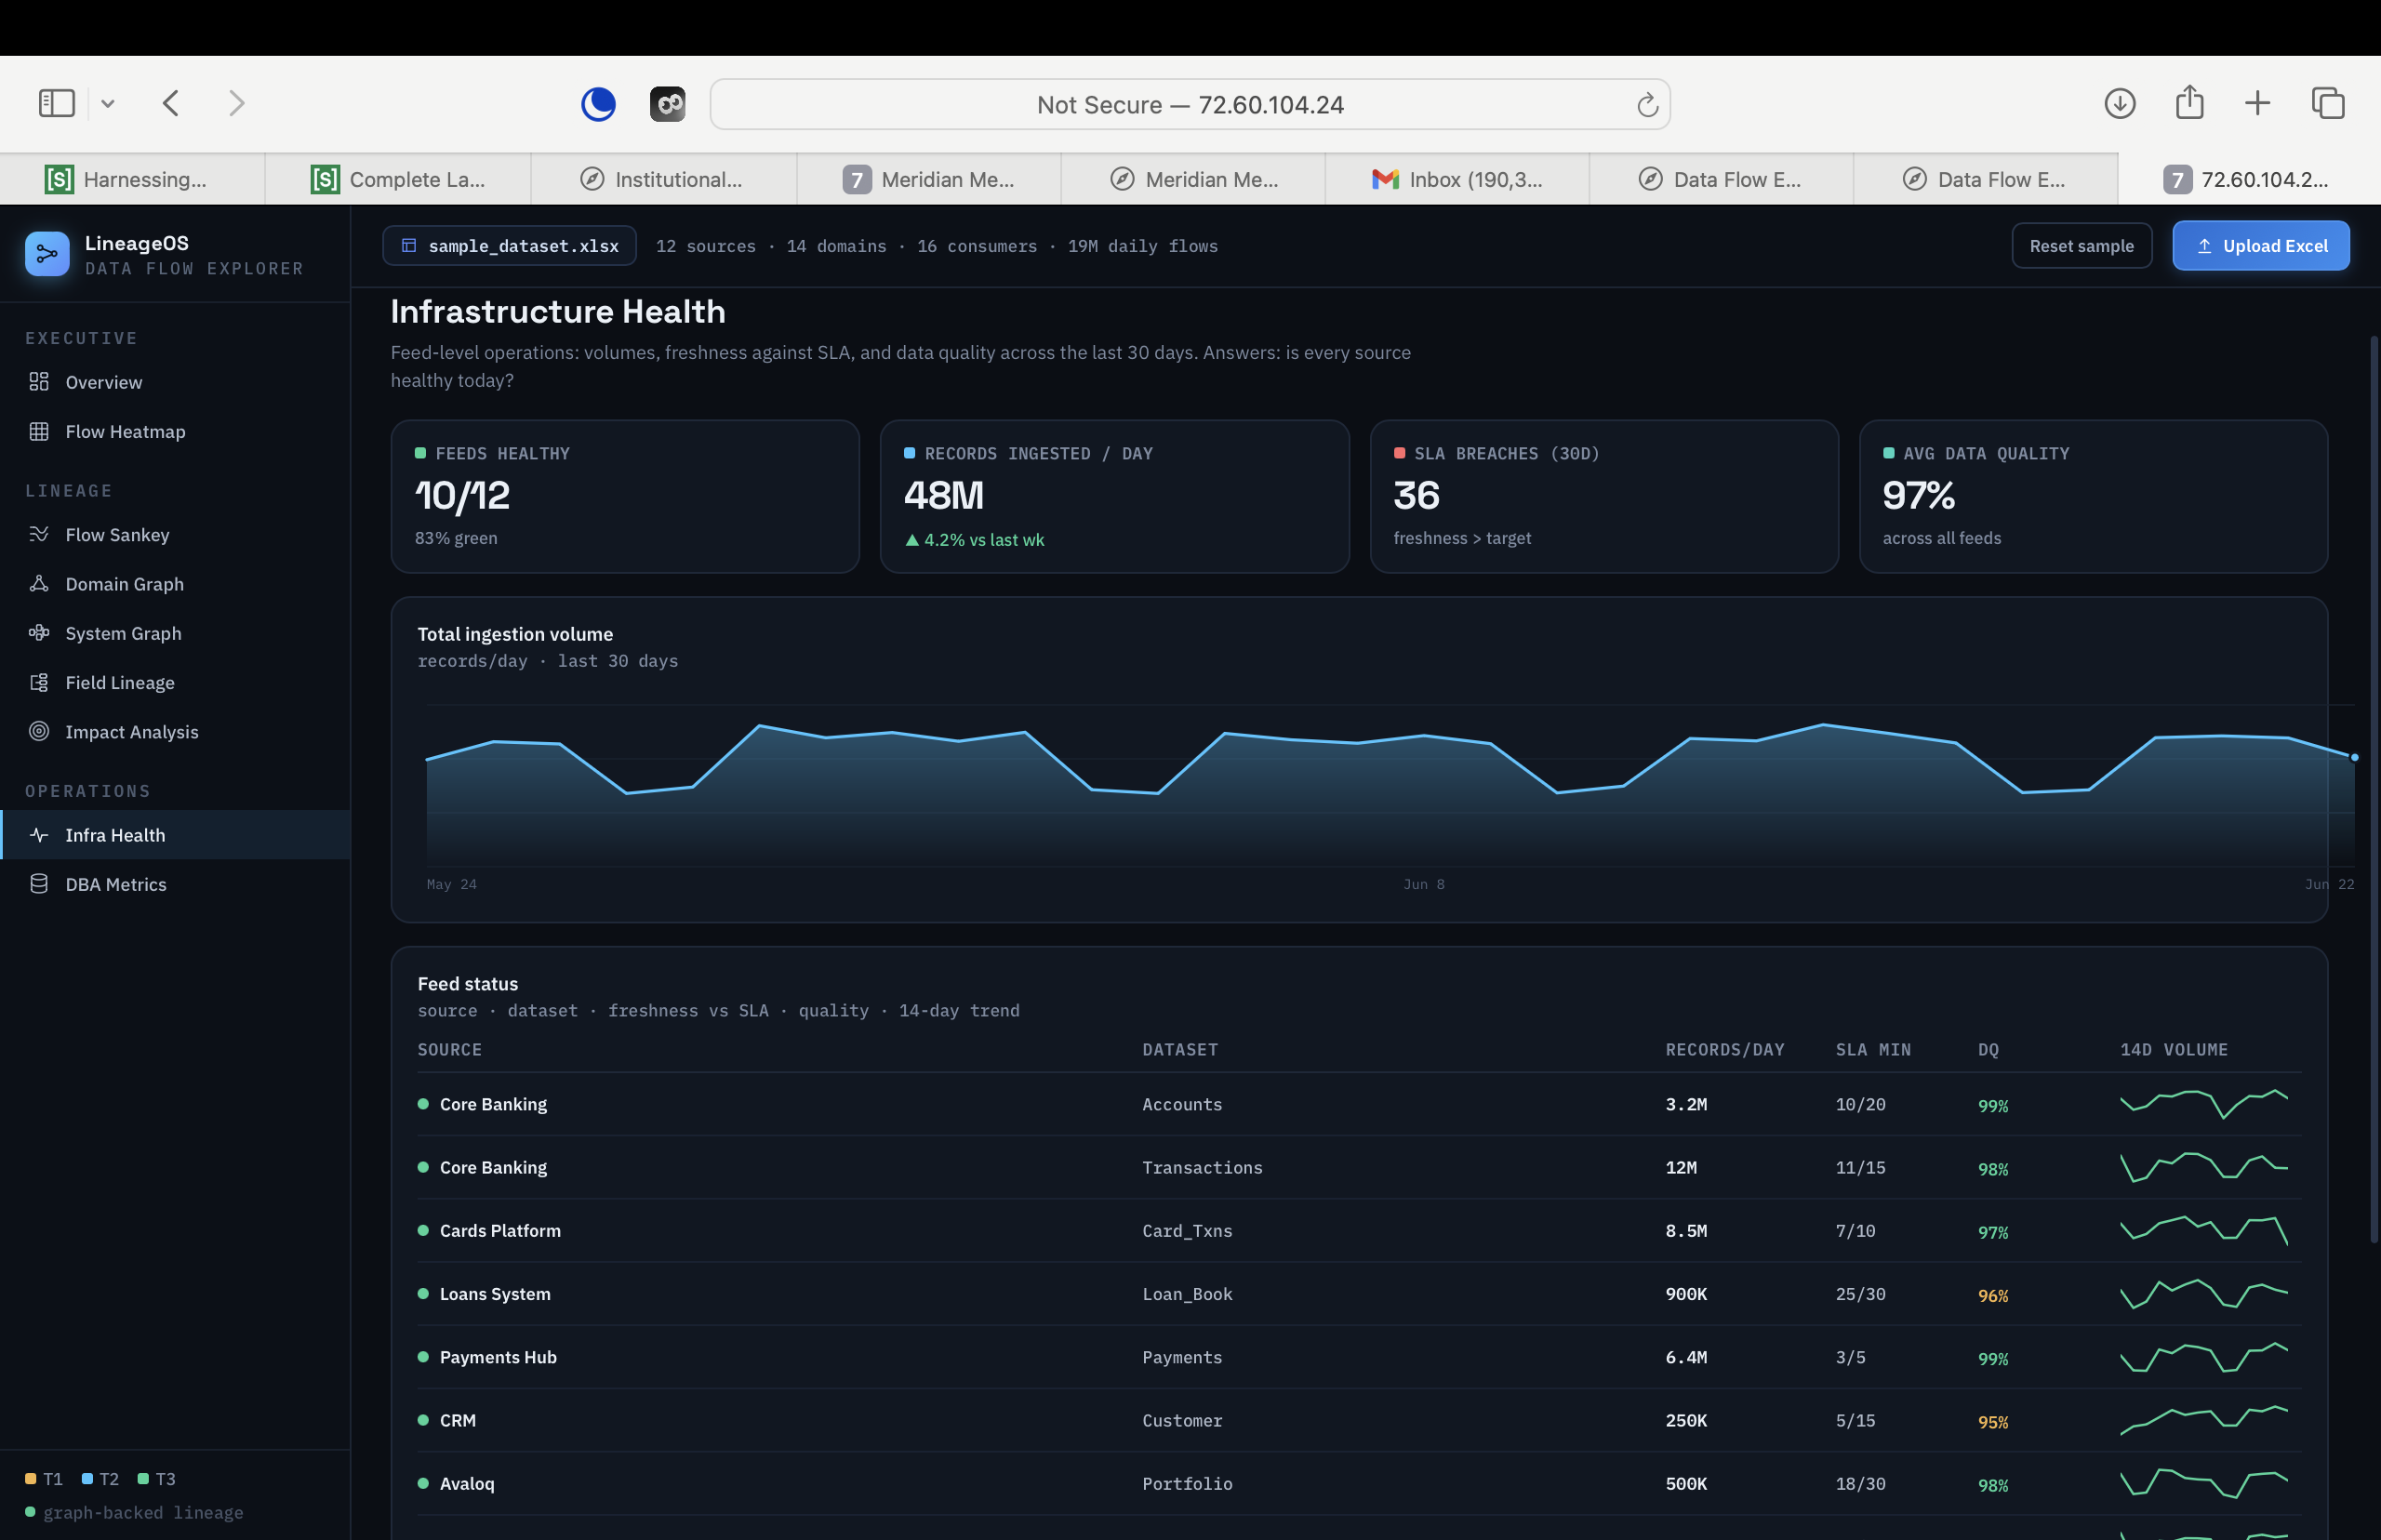Click the LineageOS logo icon
2381x1540 pixels.
click(x=47, y=254)
